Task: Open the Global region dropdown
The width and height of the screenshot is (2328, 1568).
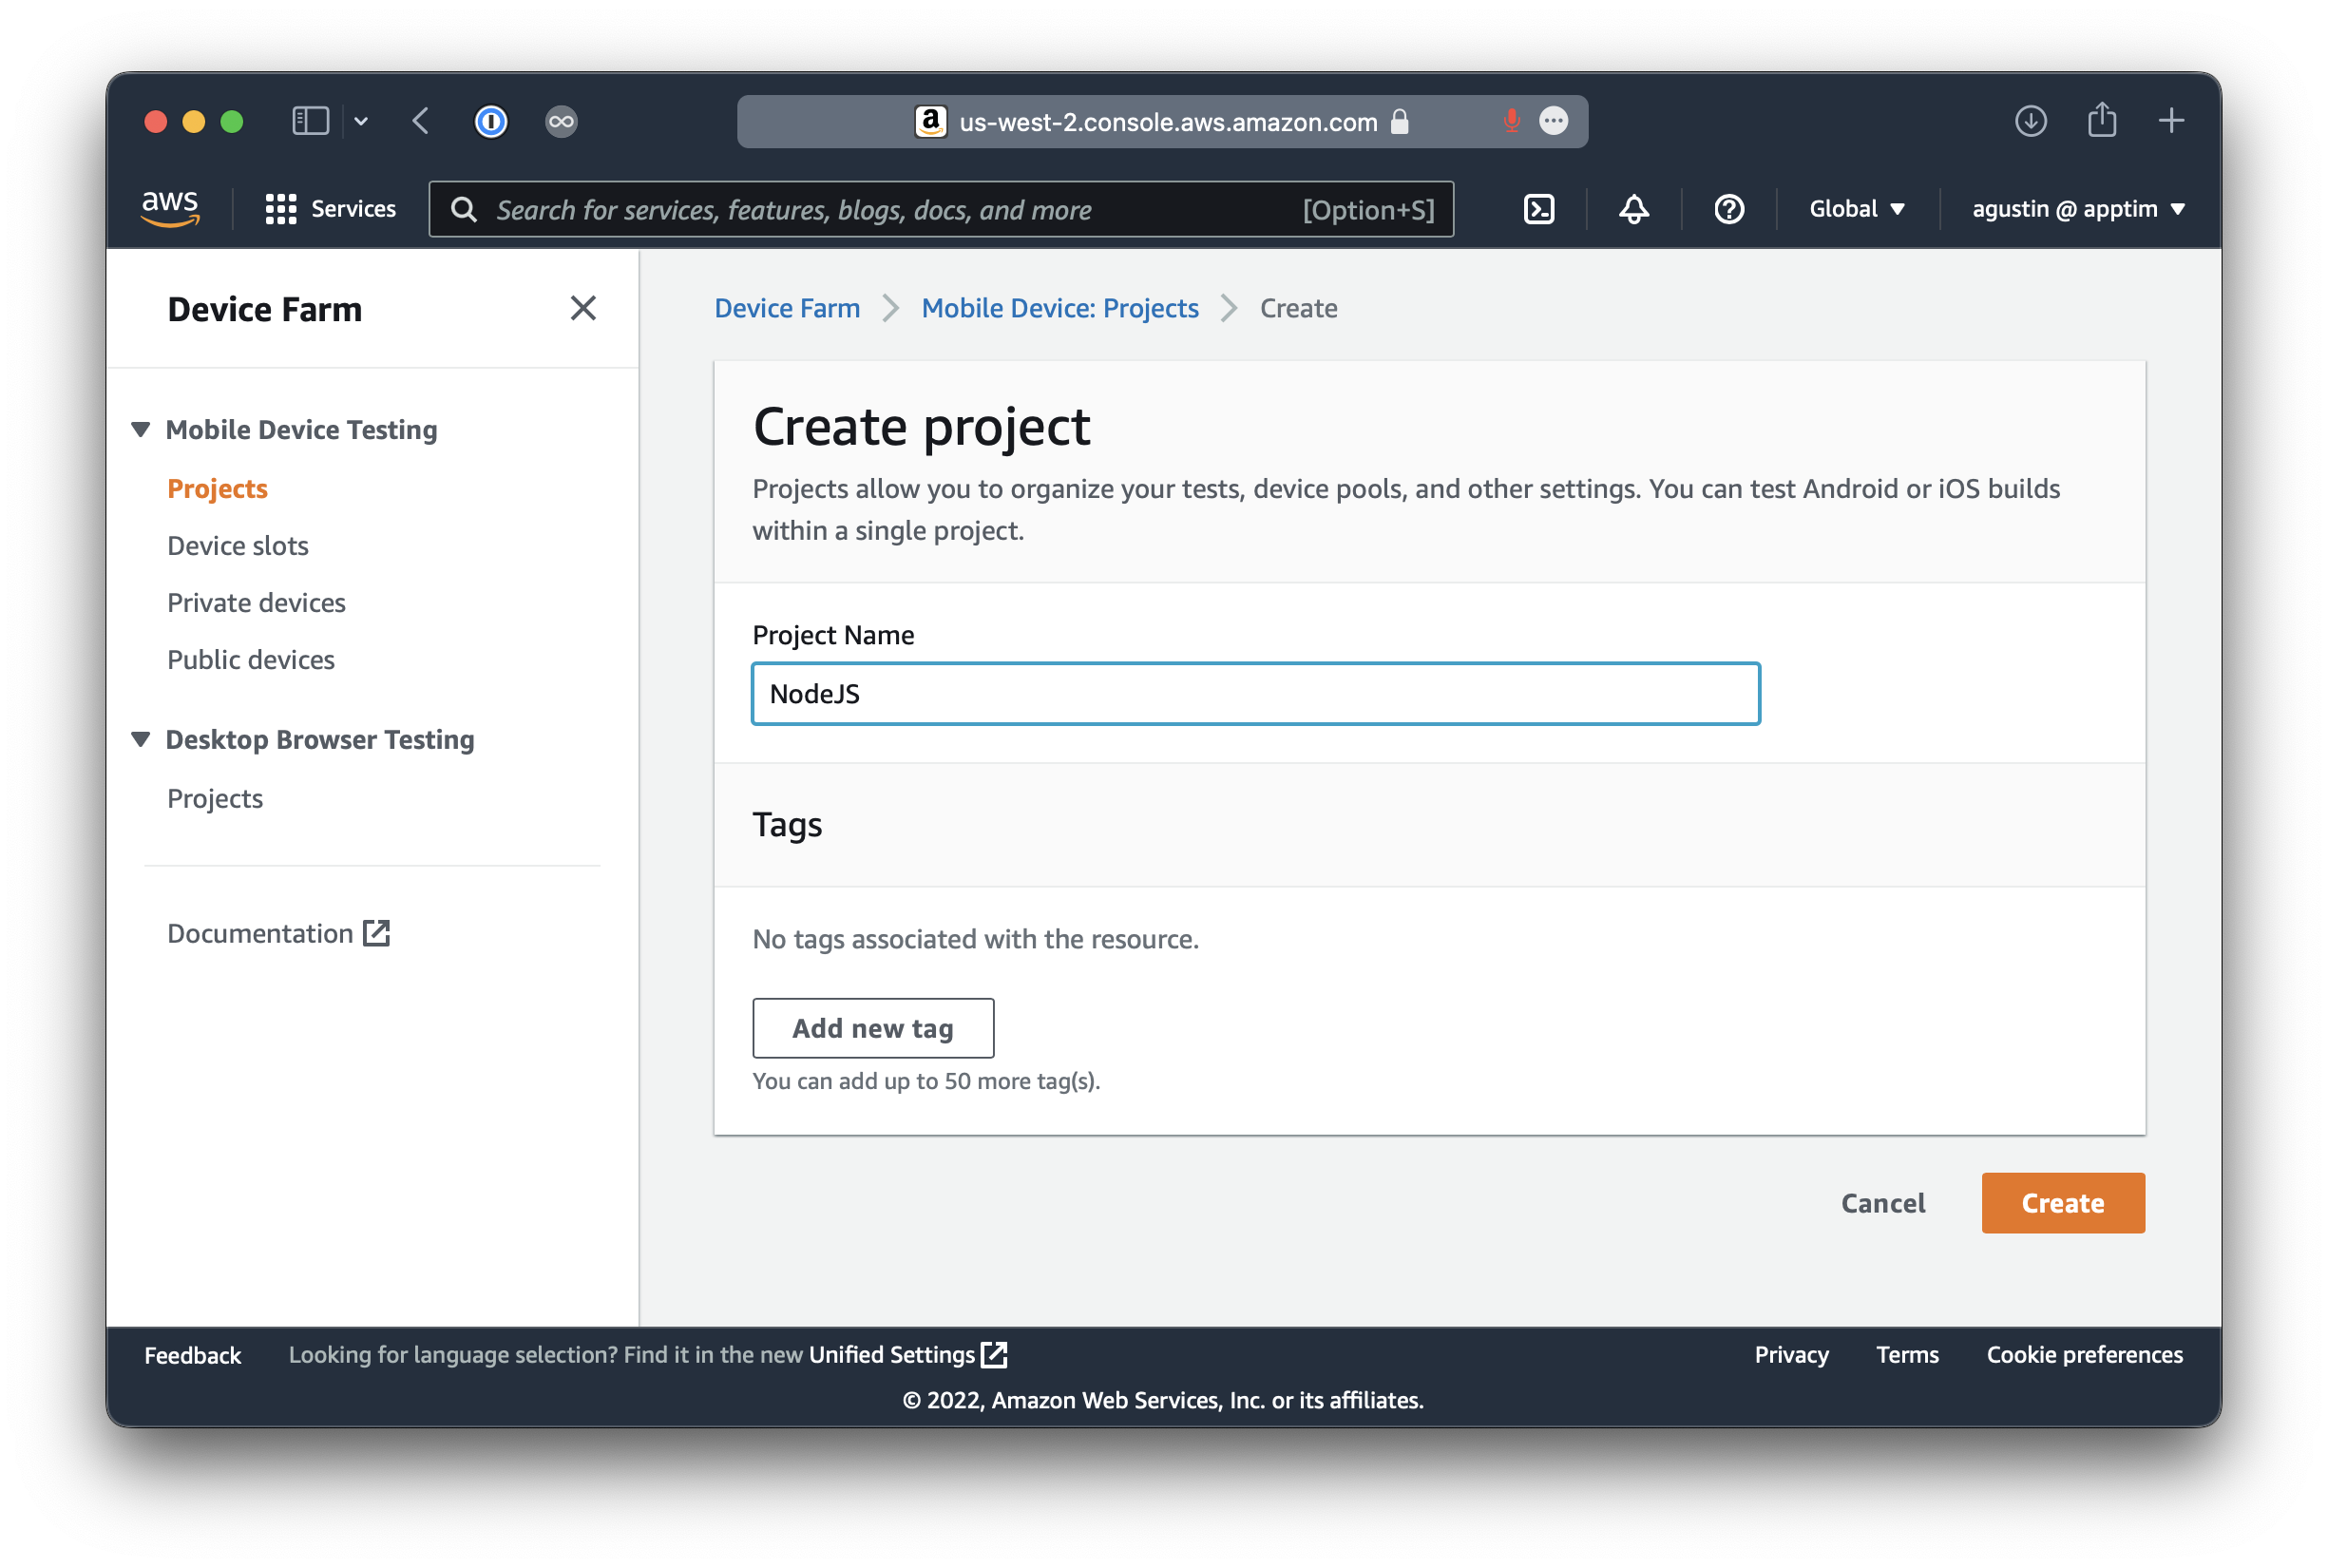Action: (1856, 209)
